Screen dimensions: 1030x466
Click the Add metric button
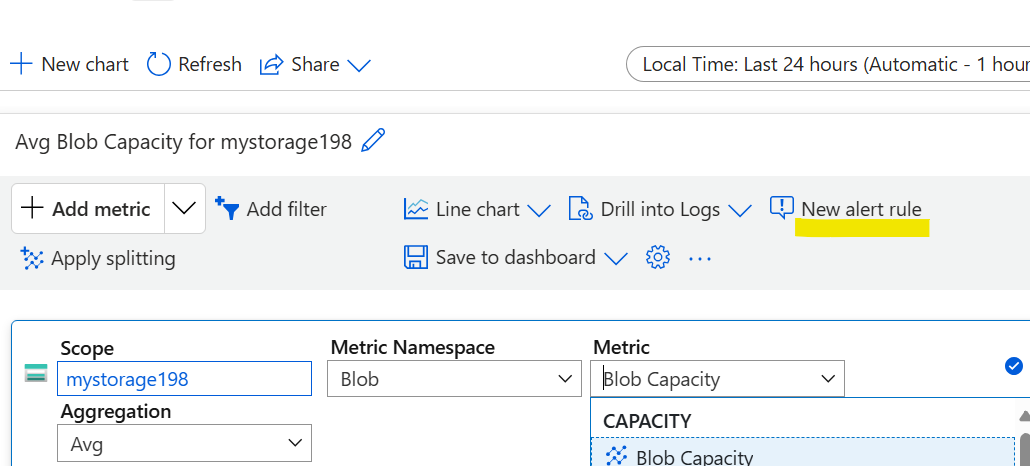click(87, 209)
